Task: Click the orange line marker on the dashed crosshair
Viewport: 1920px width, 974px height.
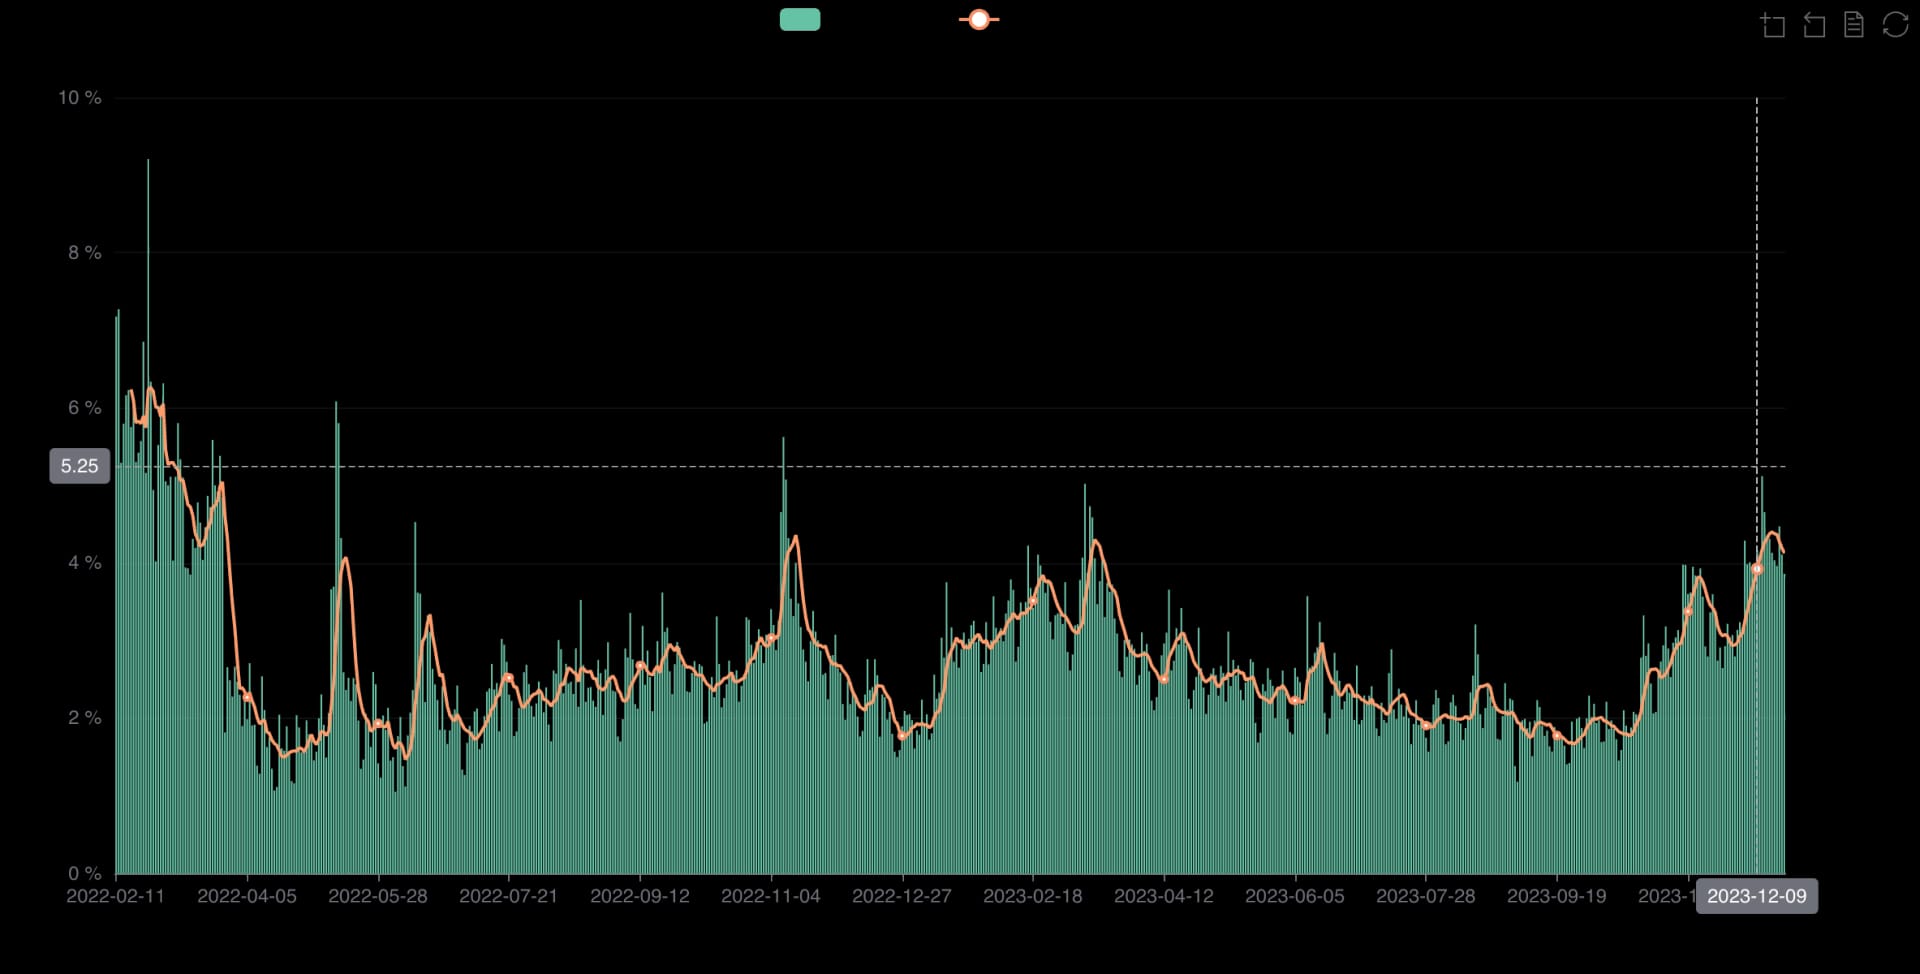Action: pyautogui.click(x=1757, y=569)
